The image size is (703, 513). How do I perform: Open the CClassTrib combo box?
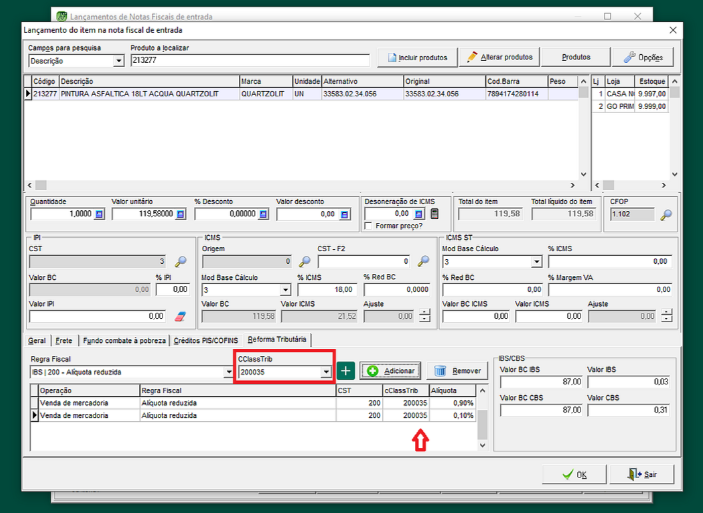pos(326,371)
